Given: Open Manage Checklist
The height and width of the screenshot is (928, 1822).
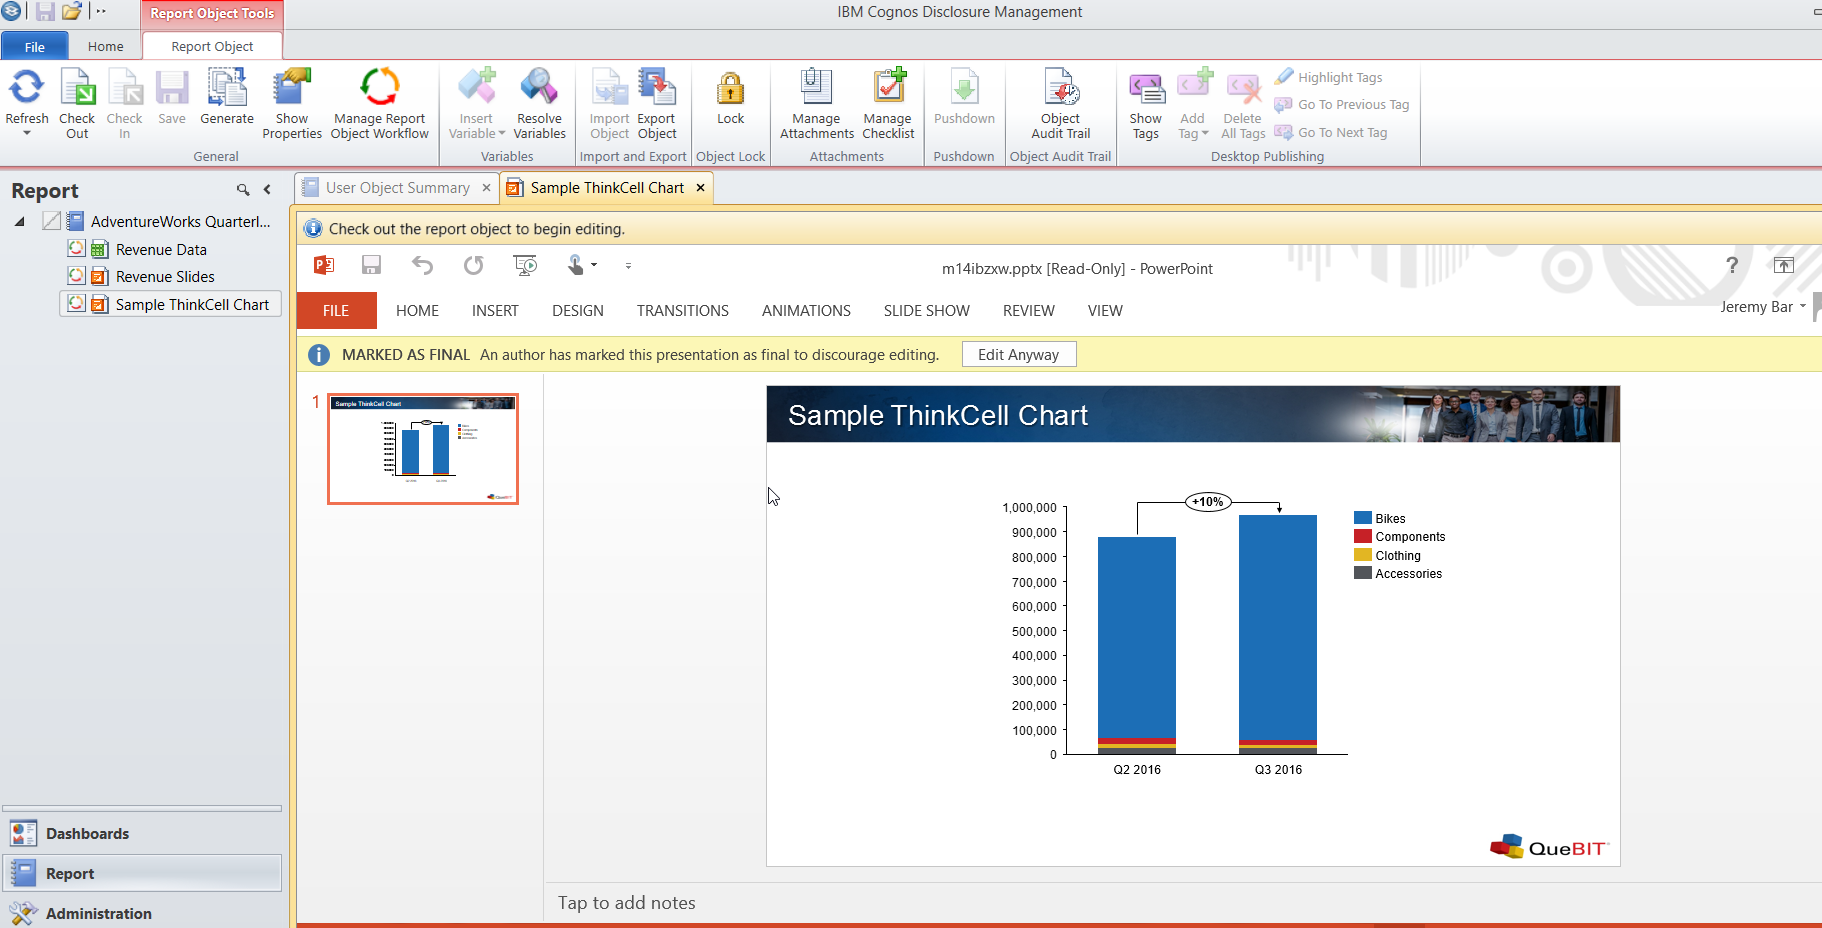Looking at the screenshot, I should pyautogui.click(x=888, y=104).
